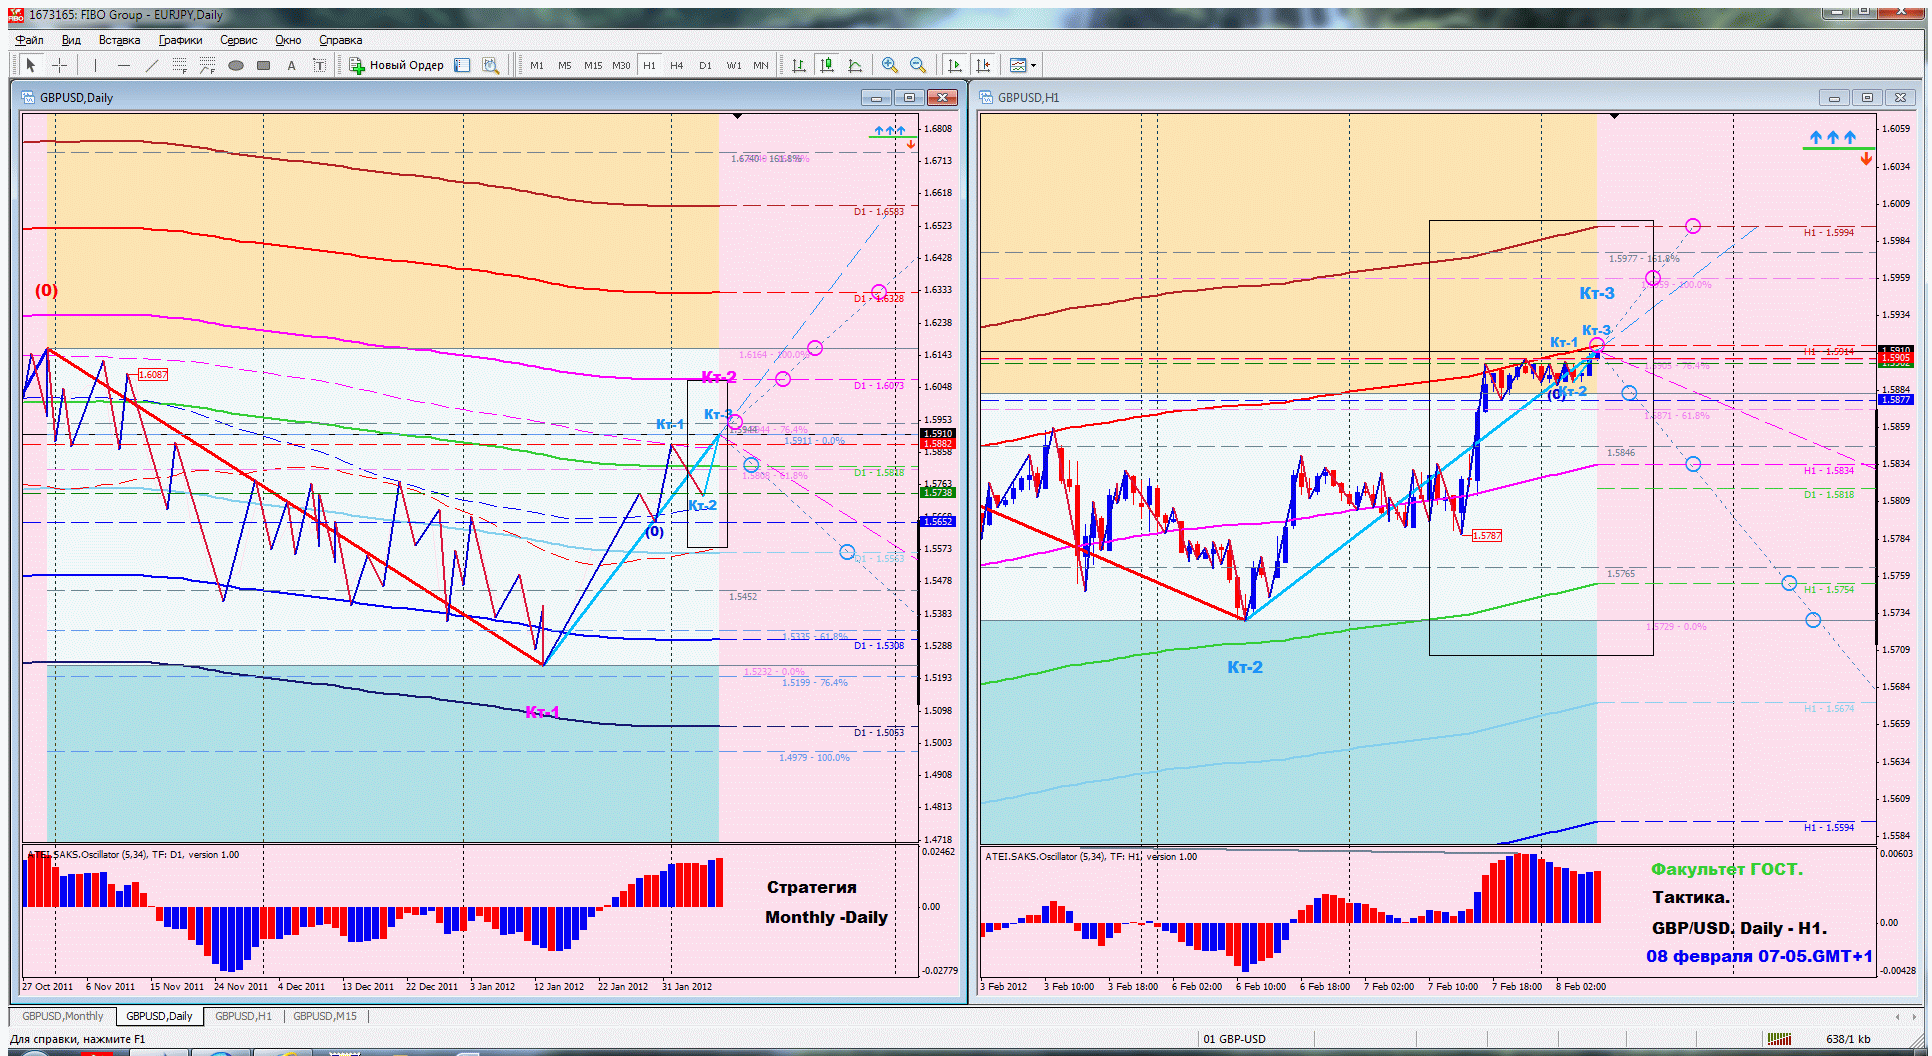Open the Файл menu
This screenshot has width=1932, height=1056.
(x=30, y=40)
